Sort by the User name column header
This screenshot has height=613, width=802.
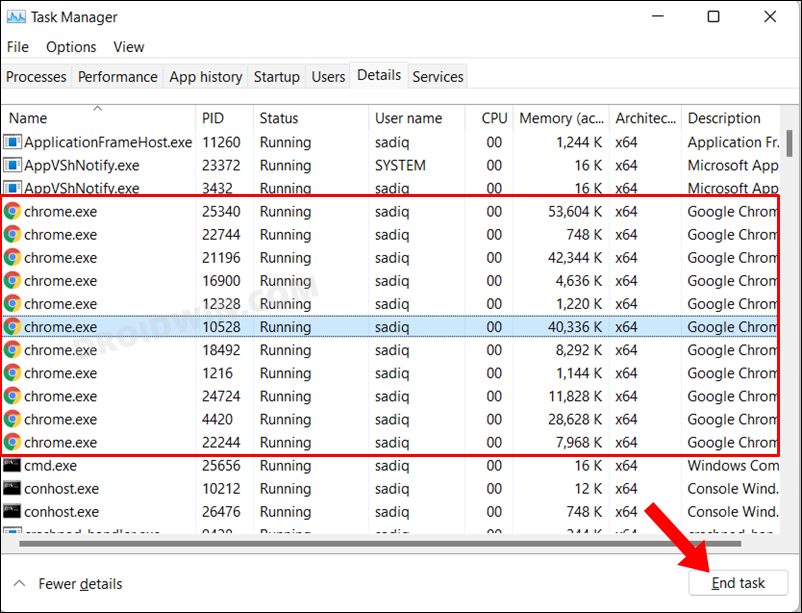[x=416, y=118]
